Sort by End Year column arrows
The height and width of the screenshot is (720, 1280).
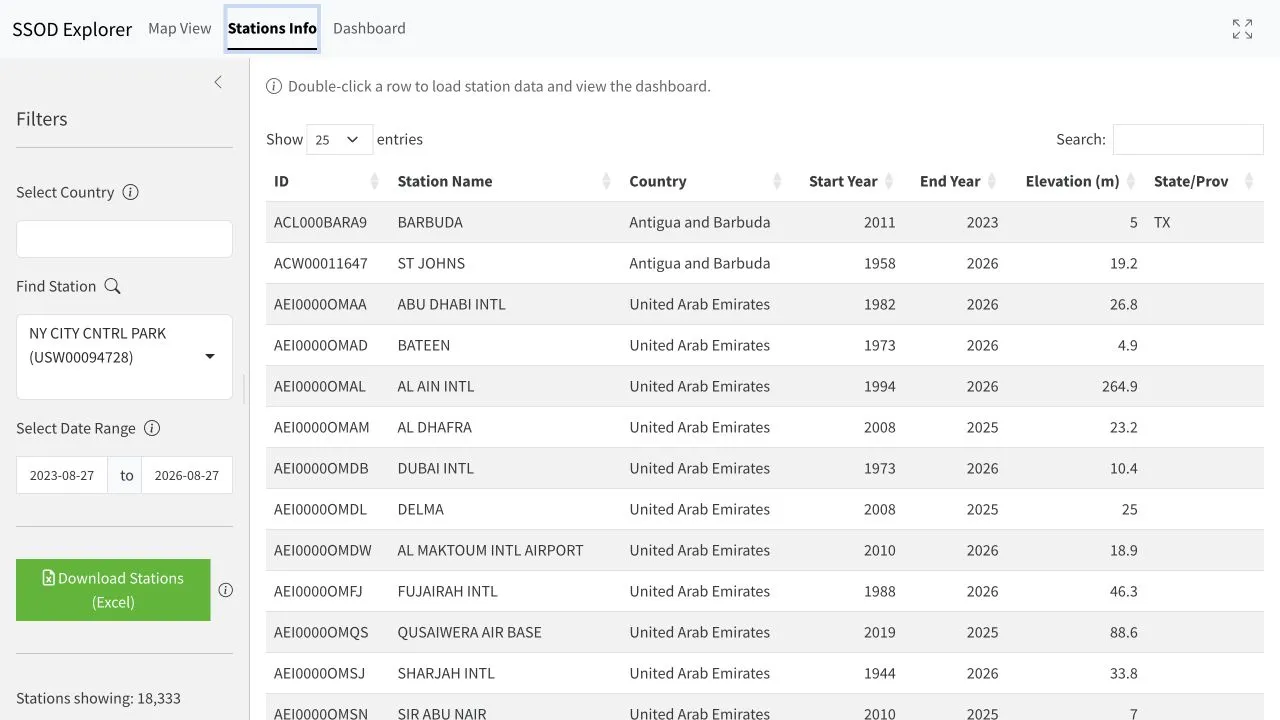[x=992, y=181]
